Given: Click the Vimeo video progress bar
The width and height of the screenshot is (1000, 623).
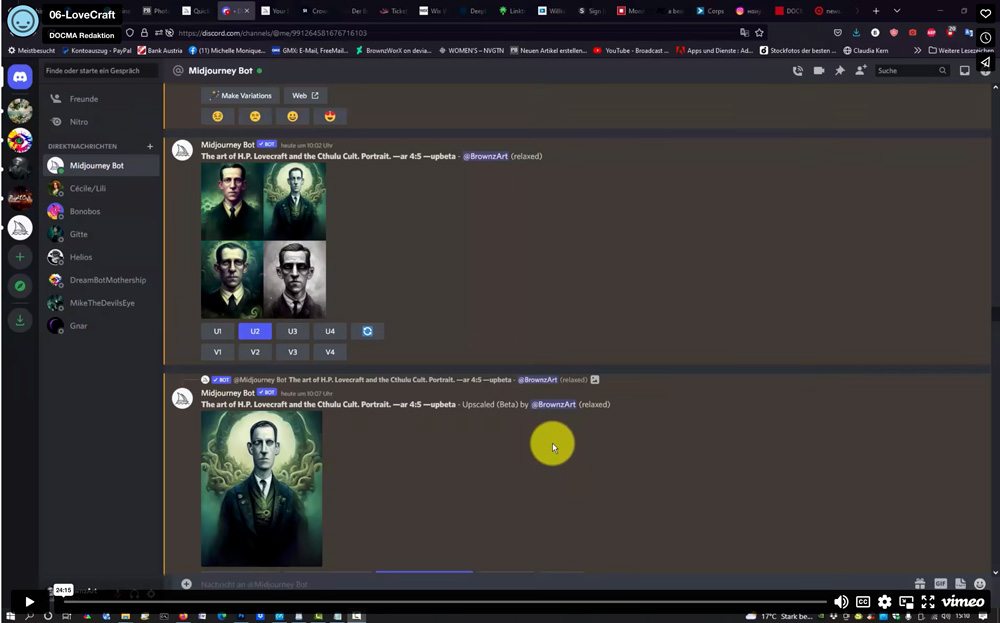Looking at the screenshot, I should pyautogui.click(x=445, y=601).
